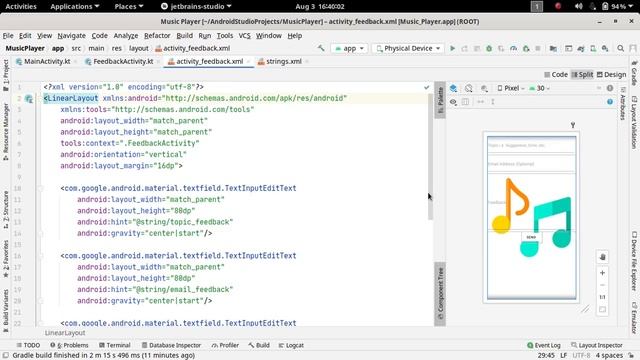This screenshot has width=640, height=360.
Task: Toggle Structure tool window
Action: pyautogui.click(x=5, y=209)
